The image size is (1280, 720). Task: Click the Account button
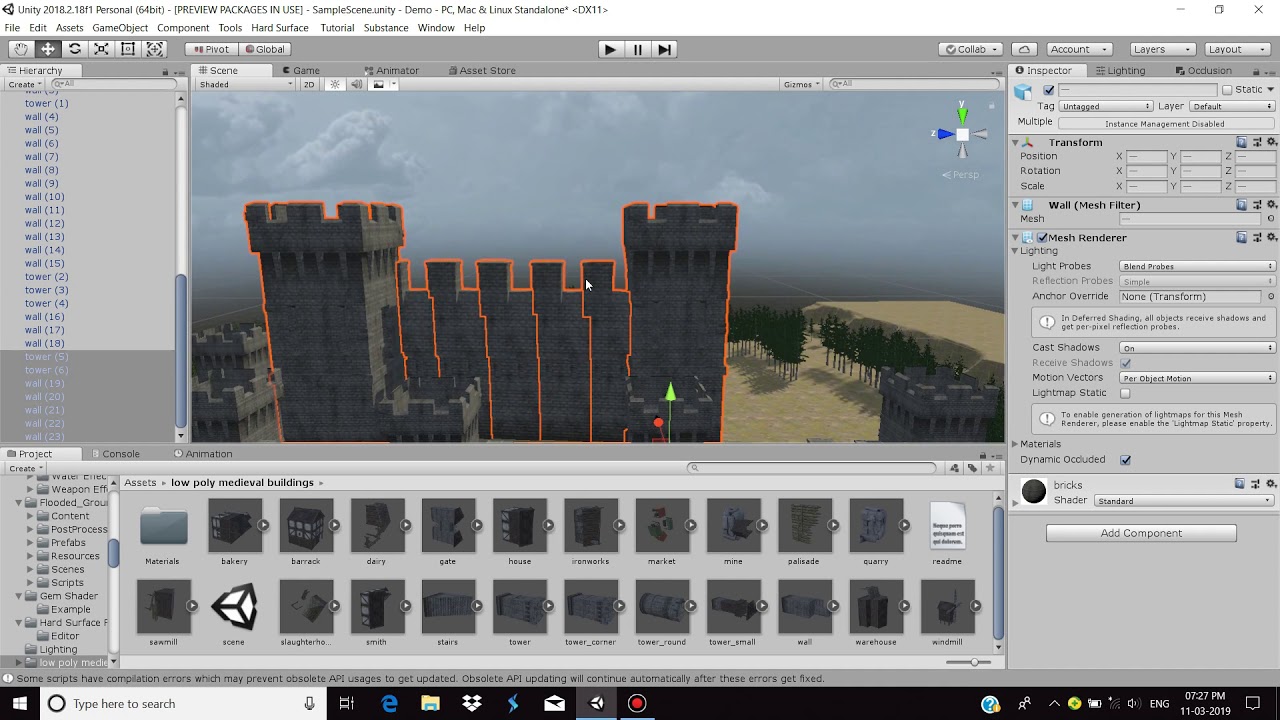1078,49
